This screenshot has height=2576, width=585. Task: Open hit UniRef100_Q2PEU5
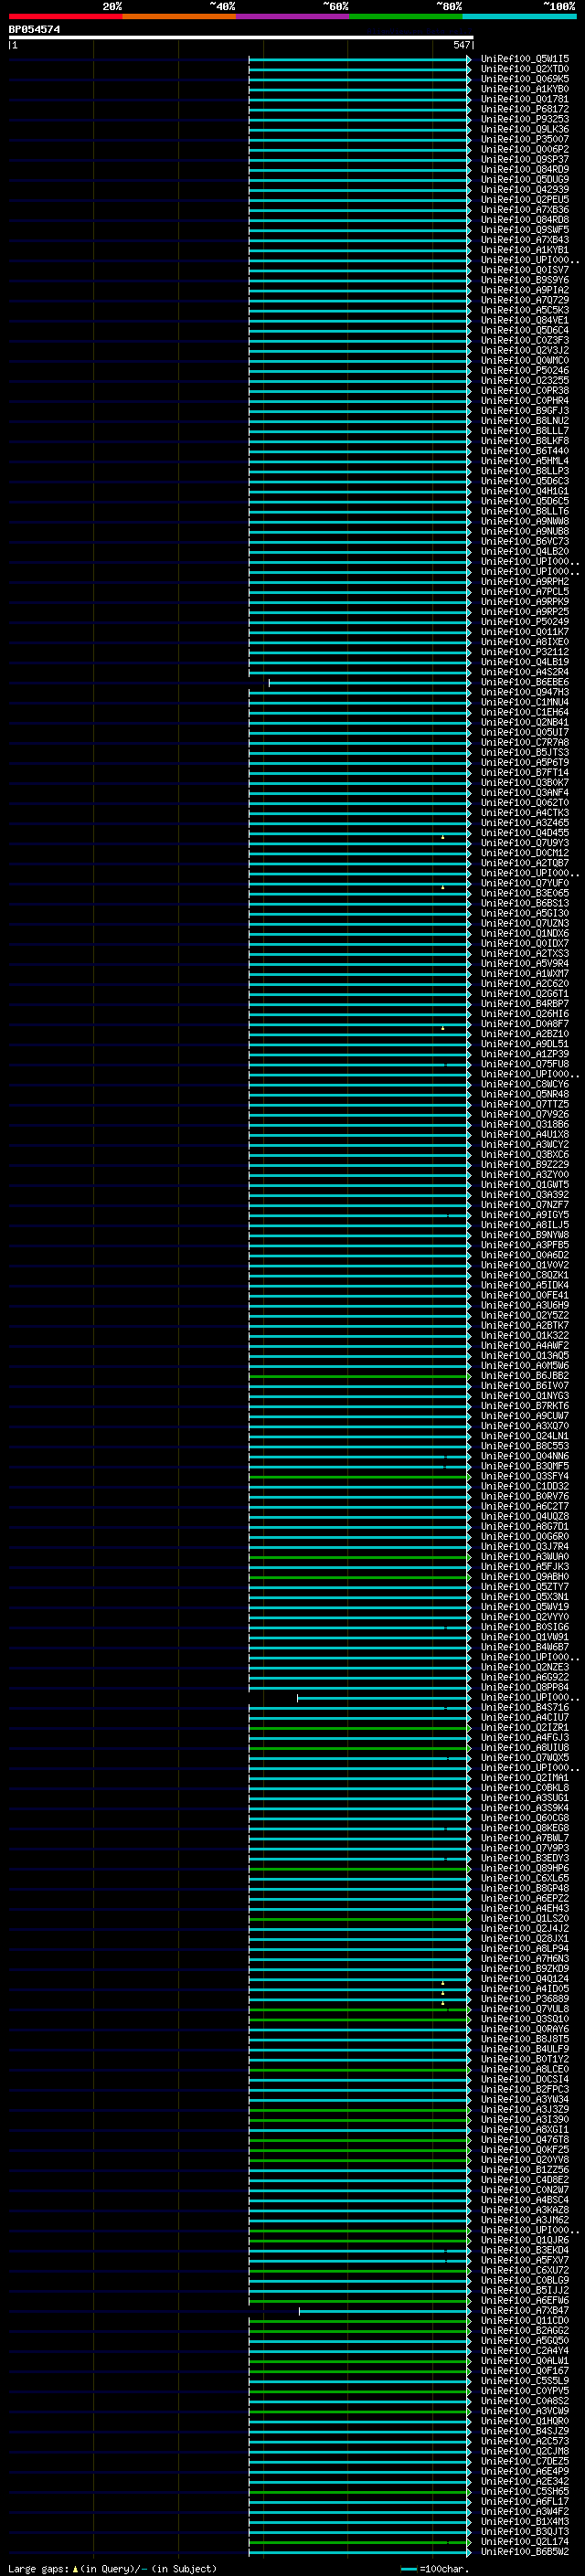(525, 200)
